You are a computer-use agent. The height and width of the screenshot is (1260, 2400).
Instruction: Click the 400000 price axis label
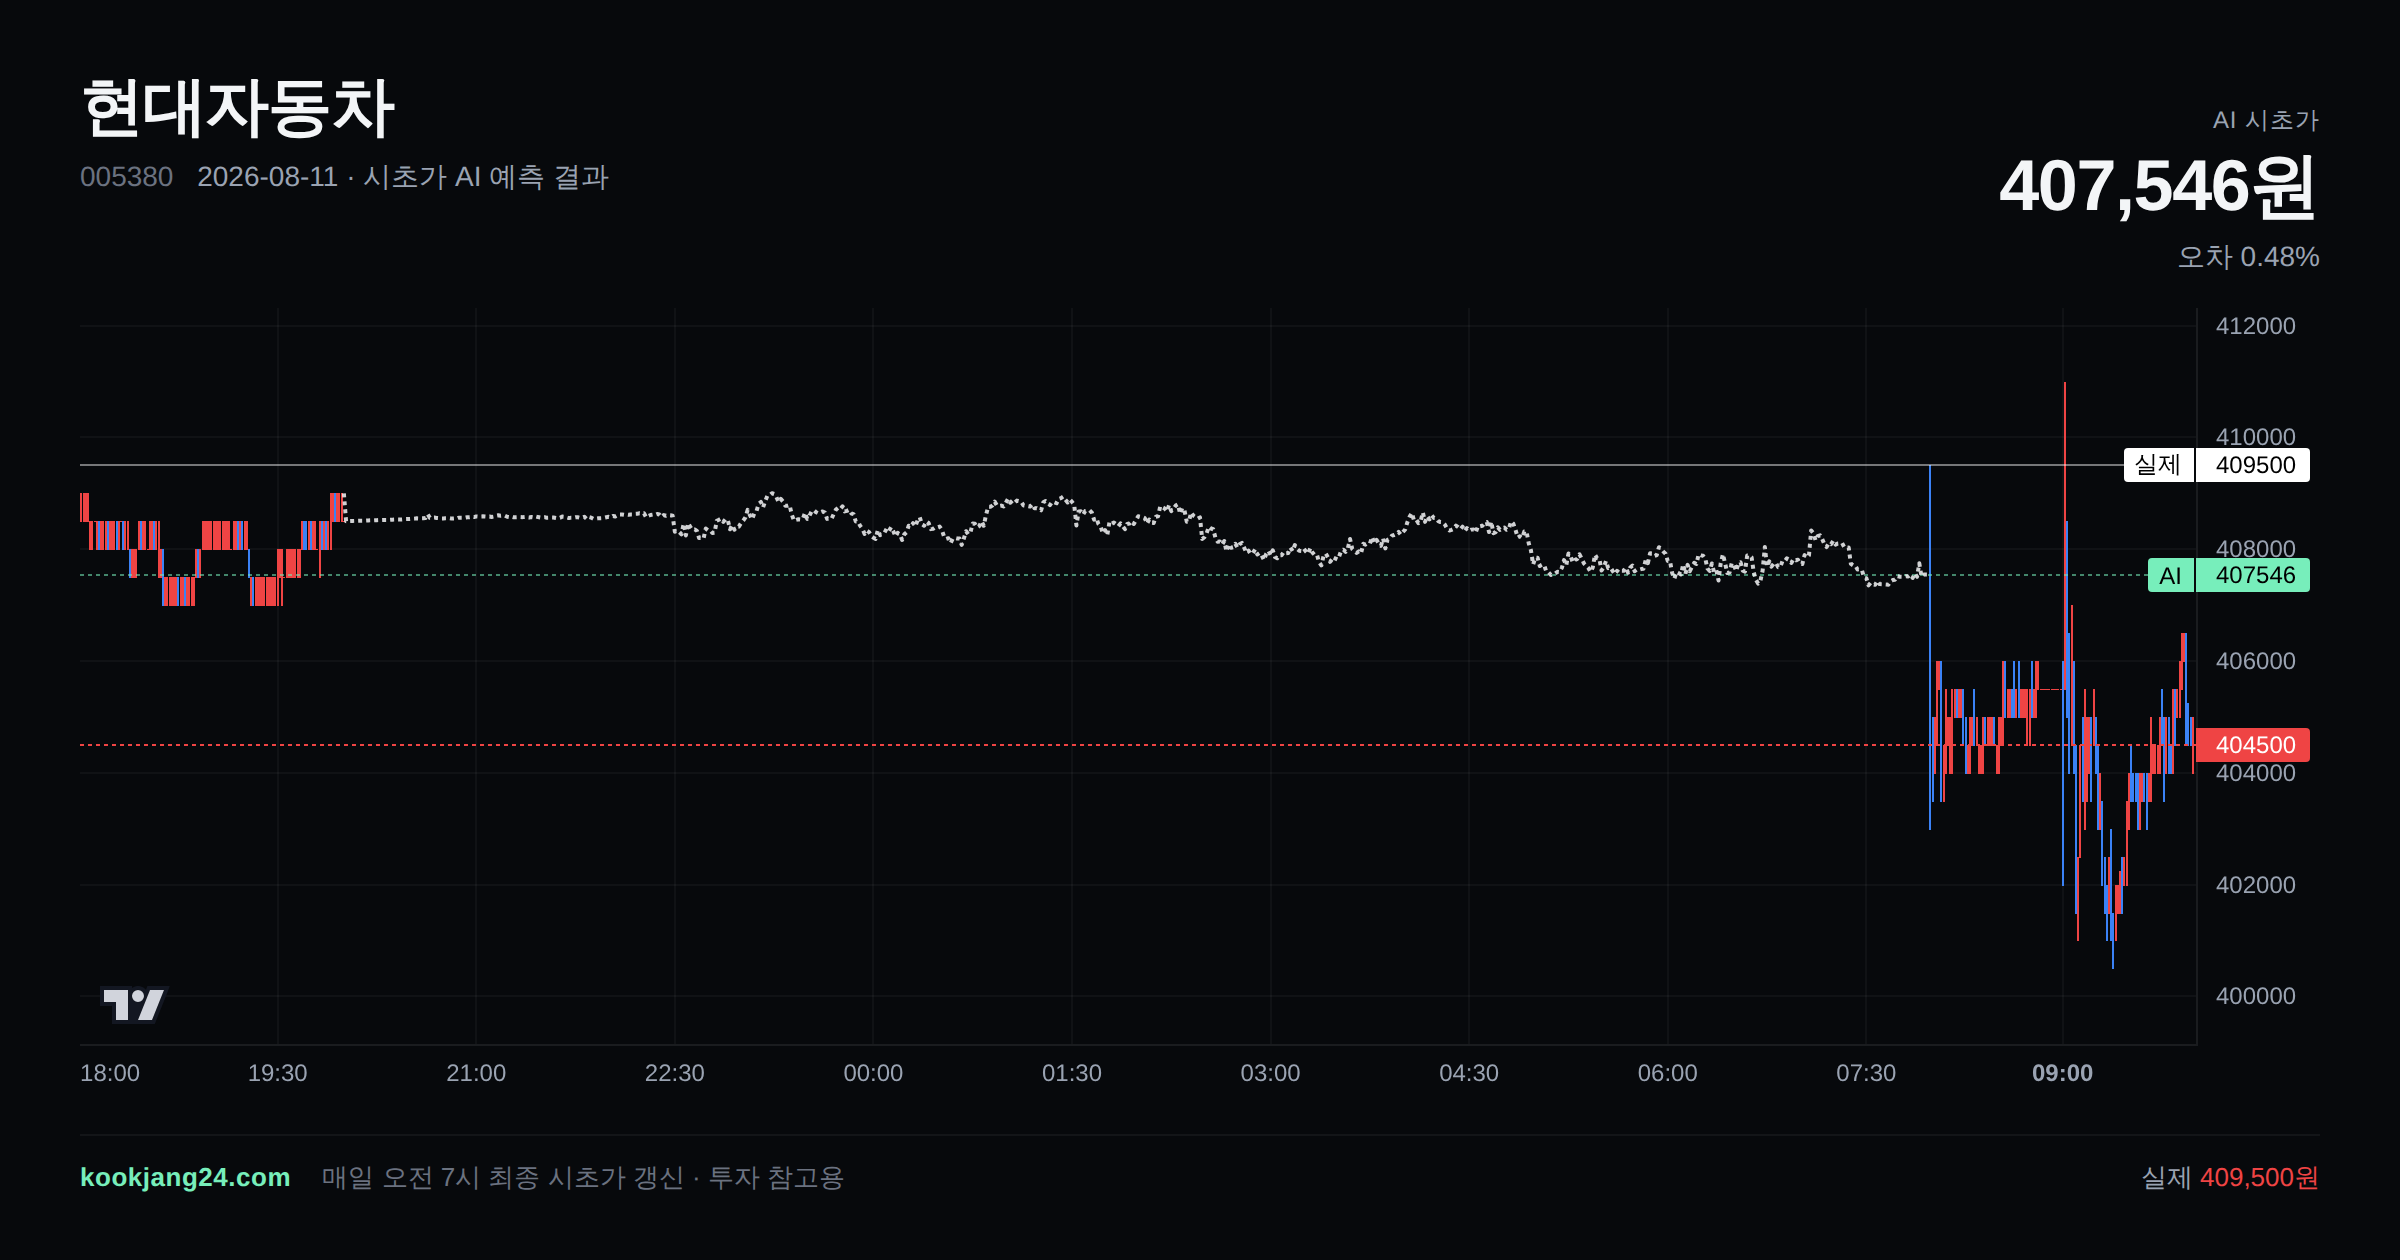tap(2255, 996)
